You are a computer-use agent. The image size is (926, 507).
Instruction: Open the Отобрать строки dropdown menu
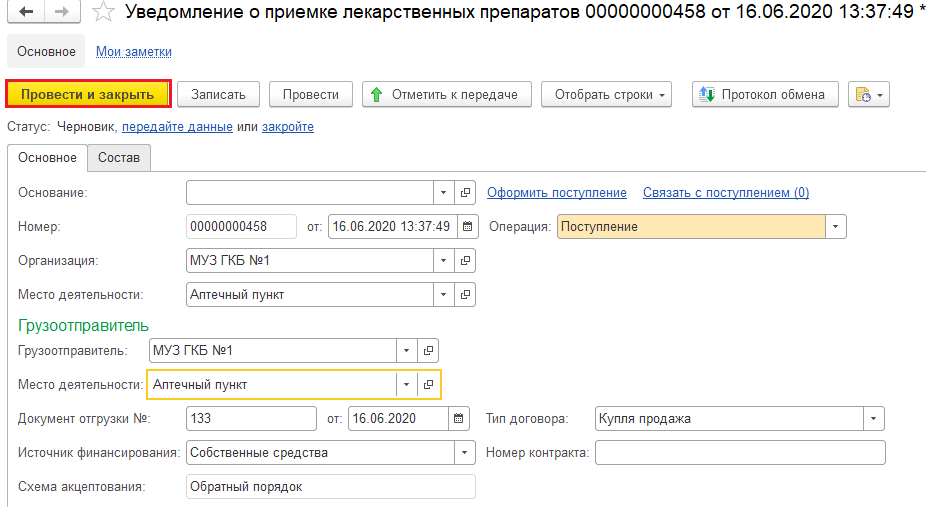pos(607,94)
